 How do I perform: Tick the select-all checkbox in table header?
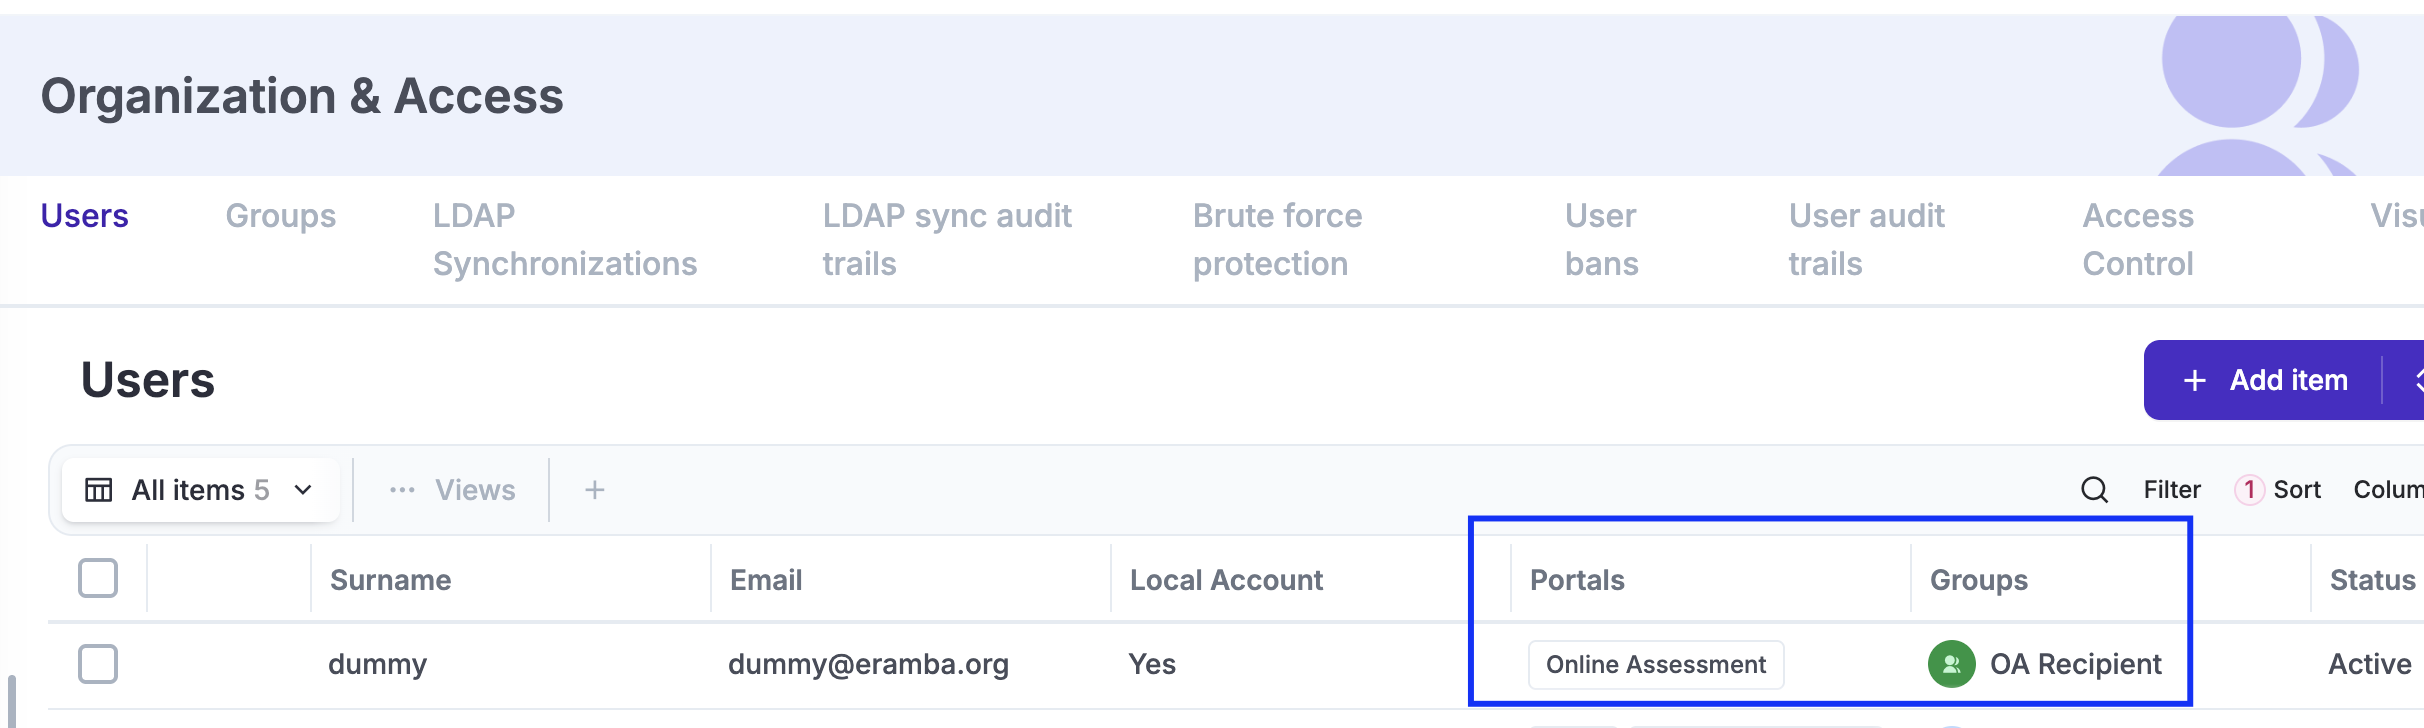(x=98, y=578)
